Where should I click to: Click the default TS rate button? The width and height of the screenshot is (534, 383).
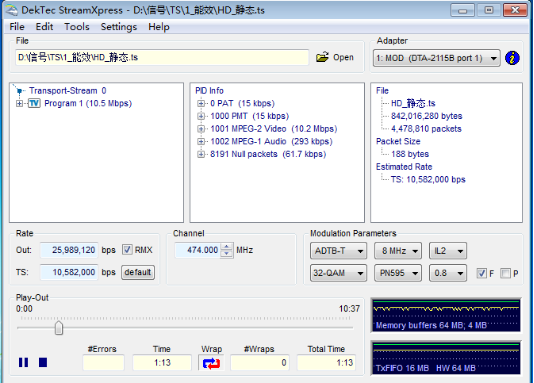(x=138, y=272)
